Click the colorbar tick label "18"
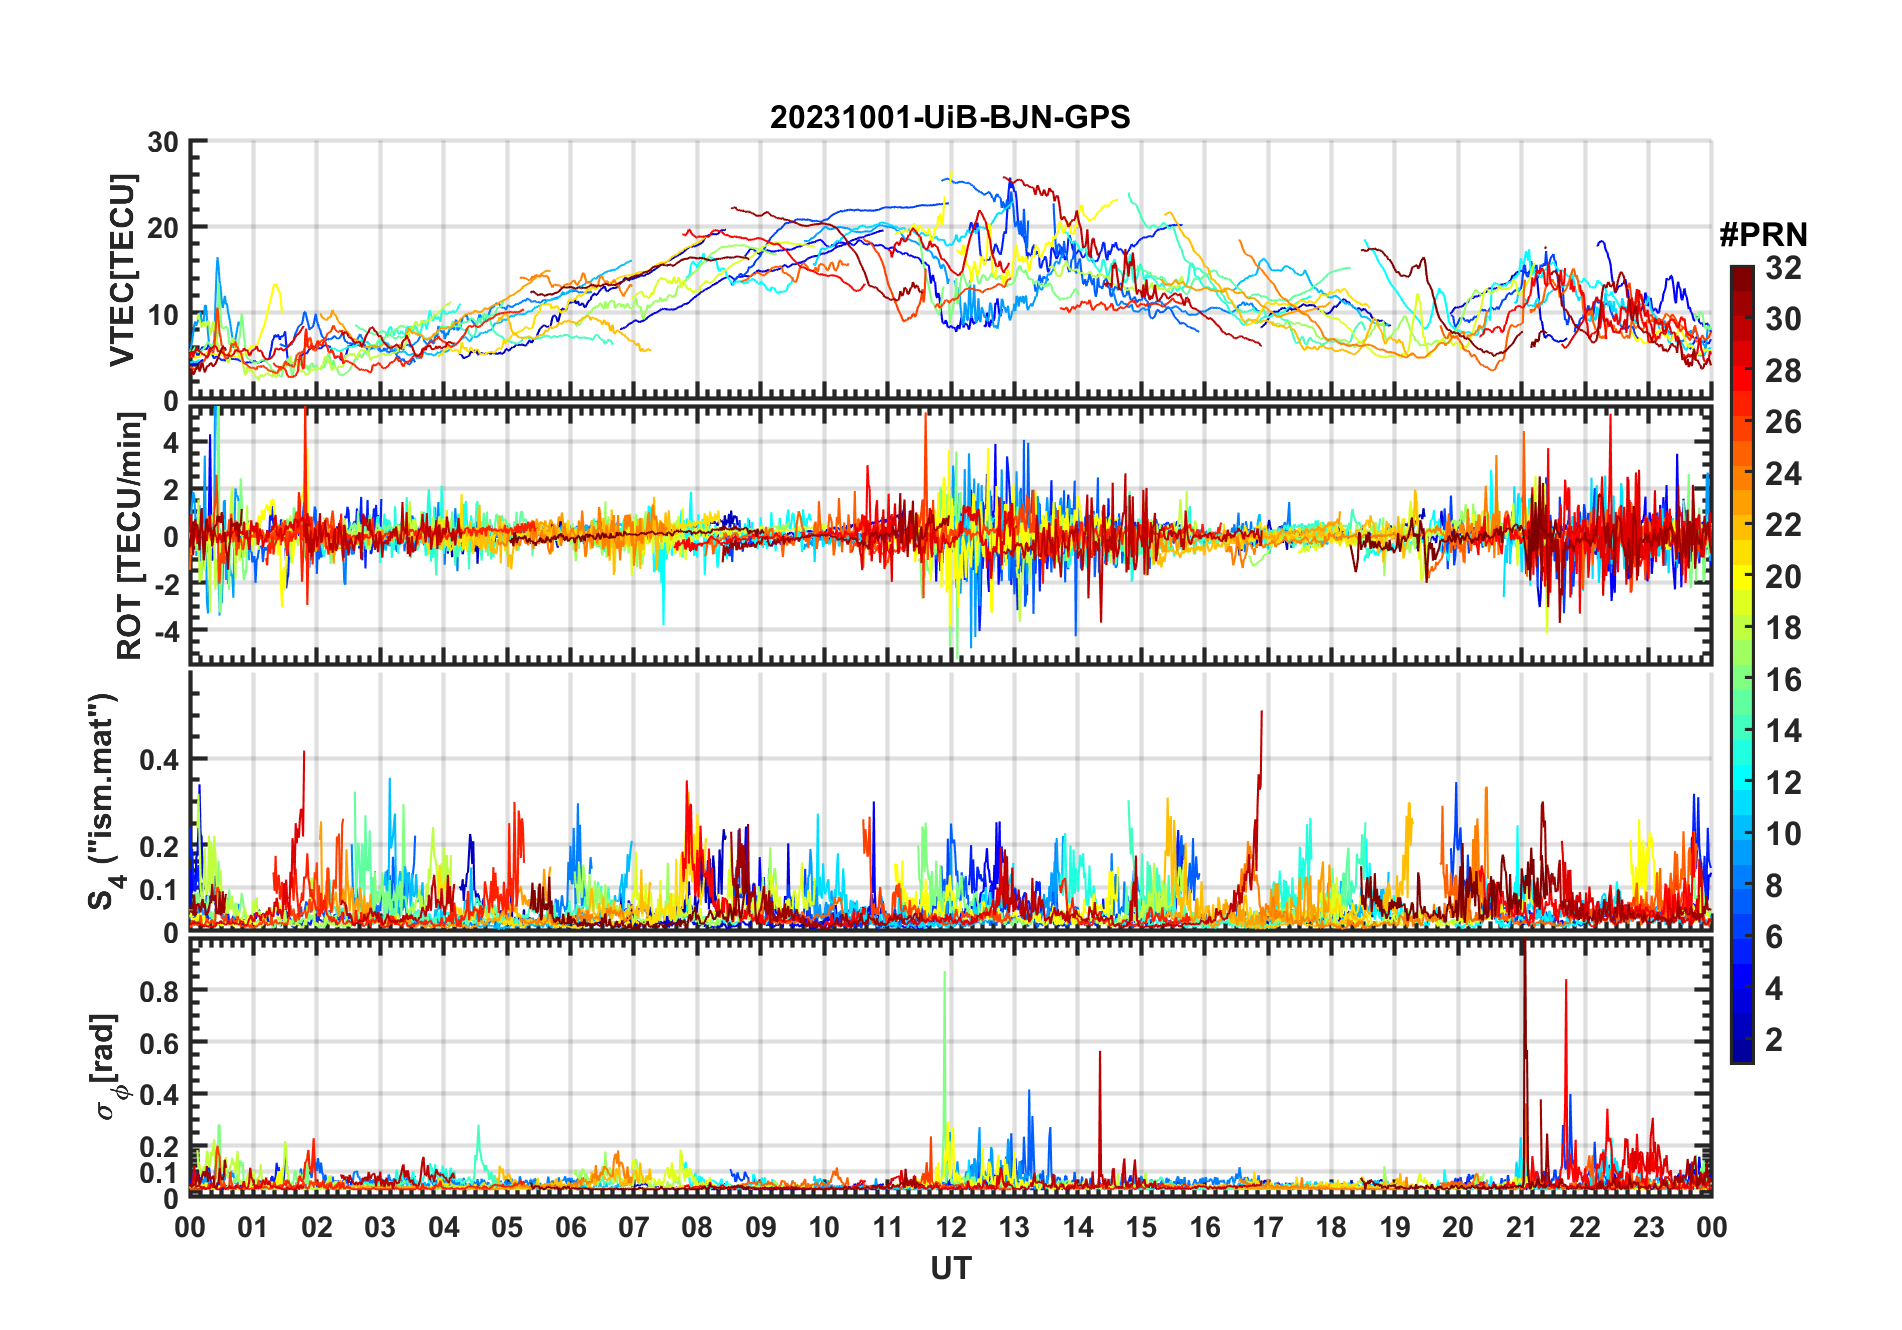 [1784, 628]
